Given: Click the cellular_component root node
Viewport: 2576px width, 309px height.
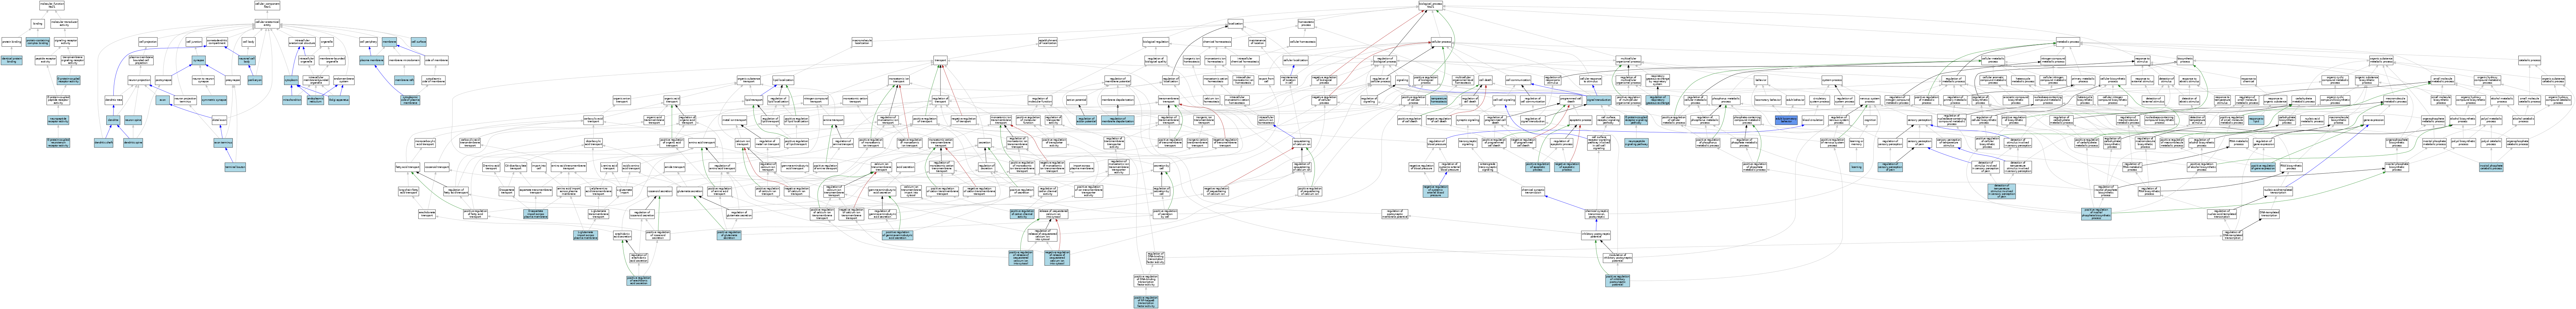Looking at the screenshot, I should [x=267, y=5].
